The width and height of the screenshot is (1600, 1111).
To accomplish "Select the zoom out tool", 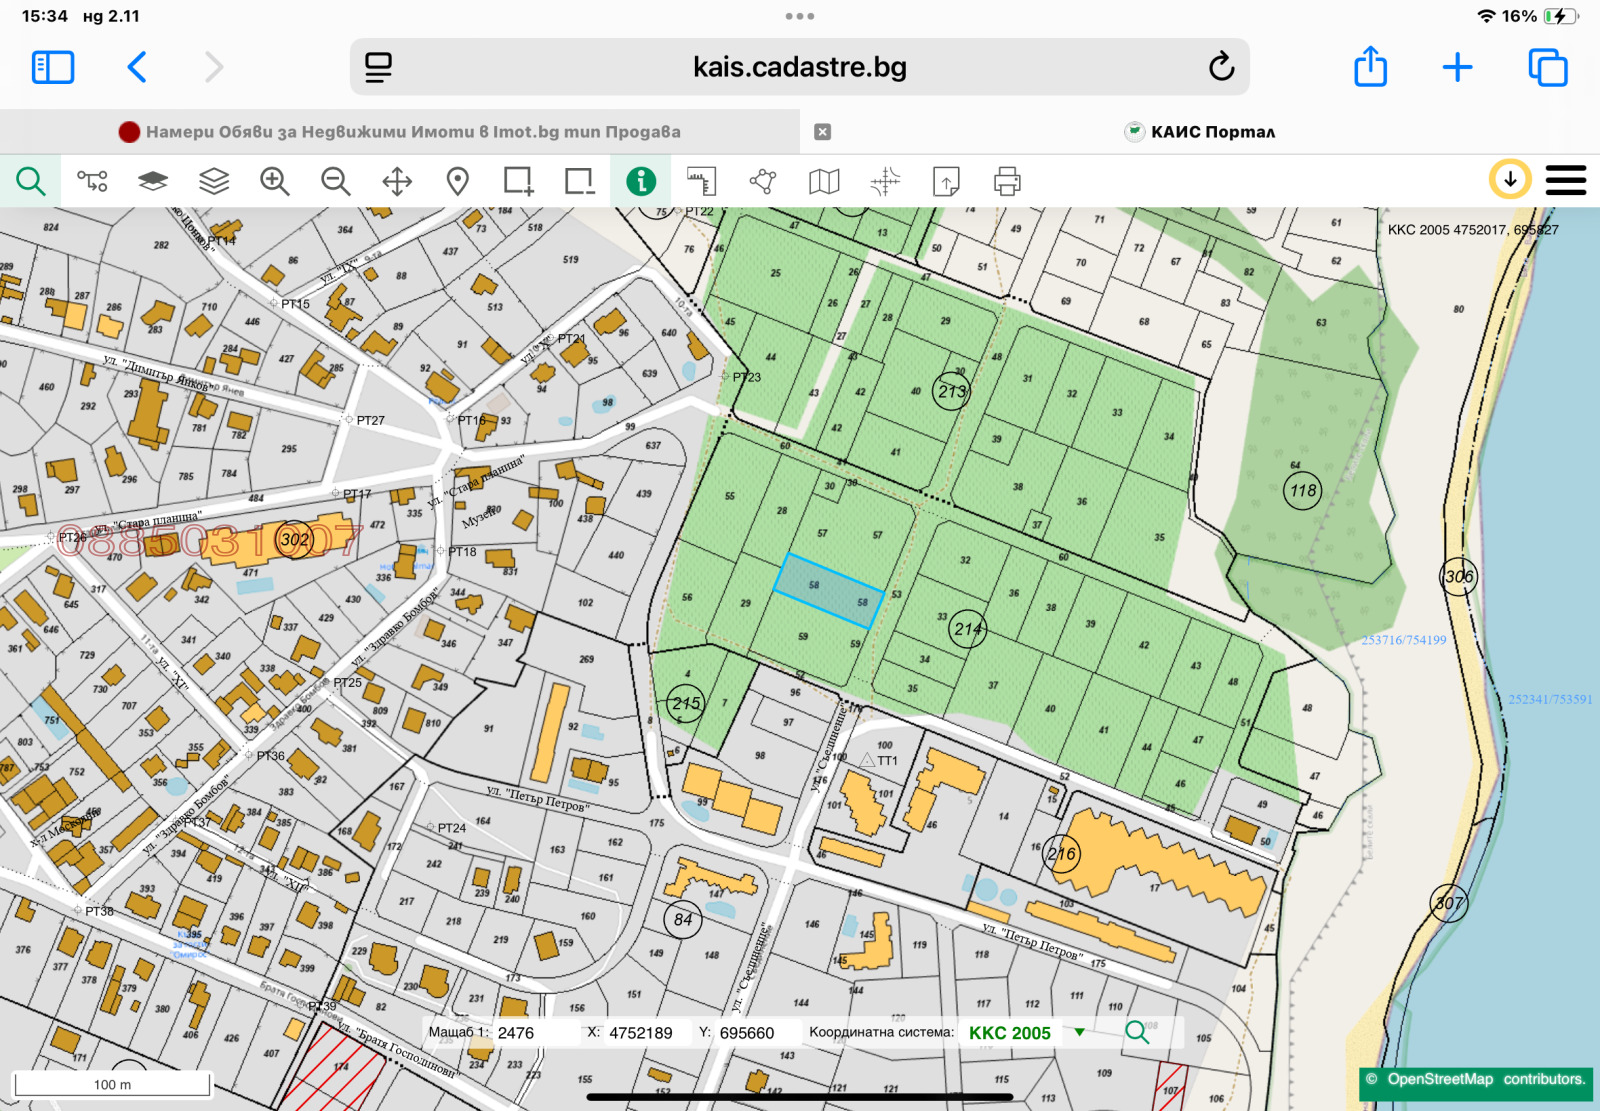I will pos(335,181).
